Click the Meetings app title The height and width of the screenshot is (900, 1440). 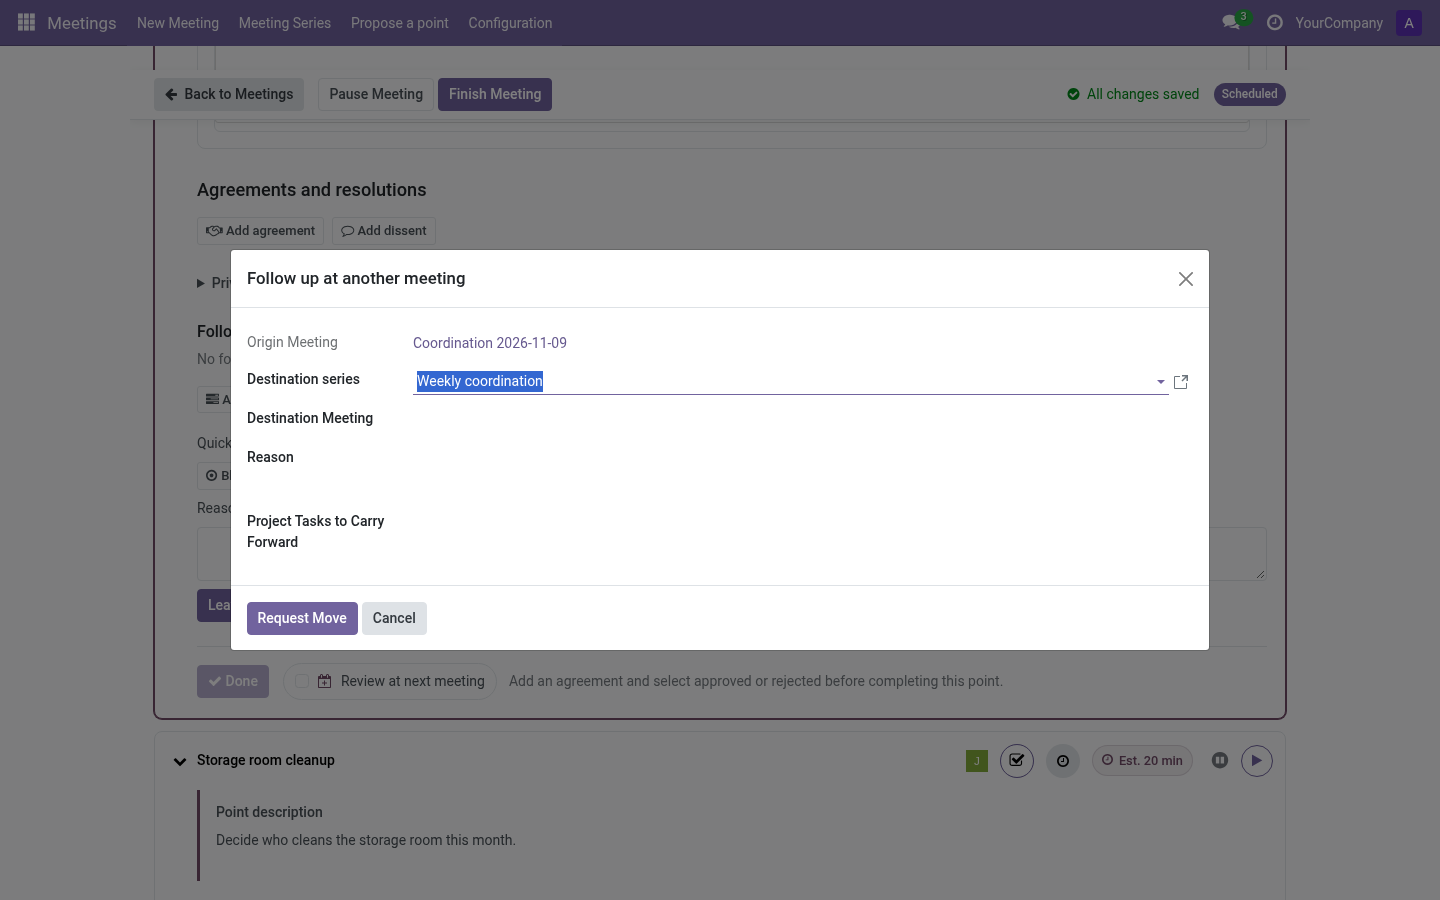point(82,23)
